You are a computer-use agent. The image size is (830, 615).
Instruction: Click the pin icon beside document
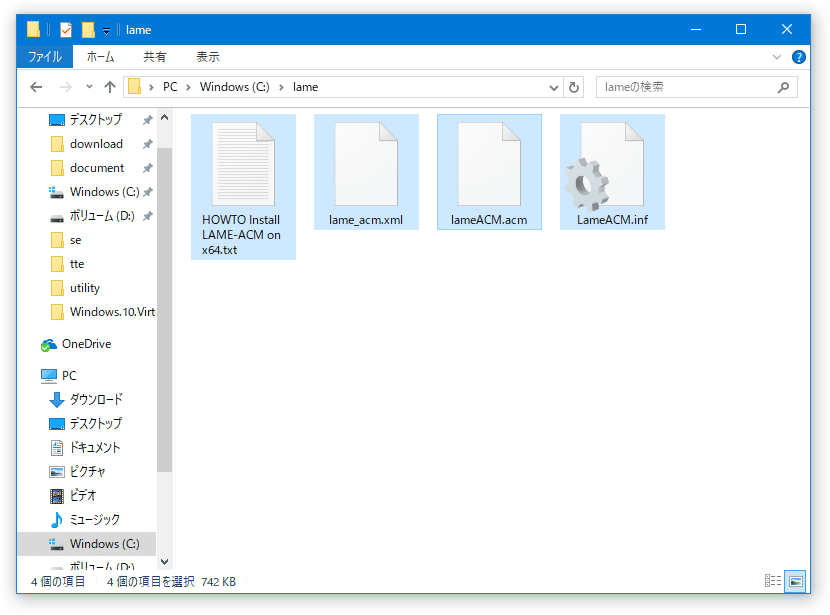148,168
